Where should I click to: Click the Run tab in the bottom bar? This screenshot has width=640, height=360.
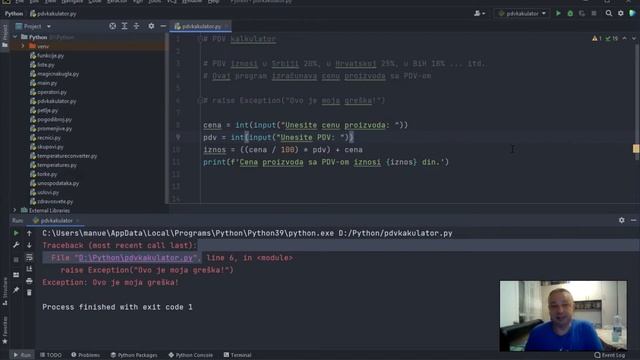(x=22, y=355)
